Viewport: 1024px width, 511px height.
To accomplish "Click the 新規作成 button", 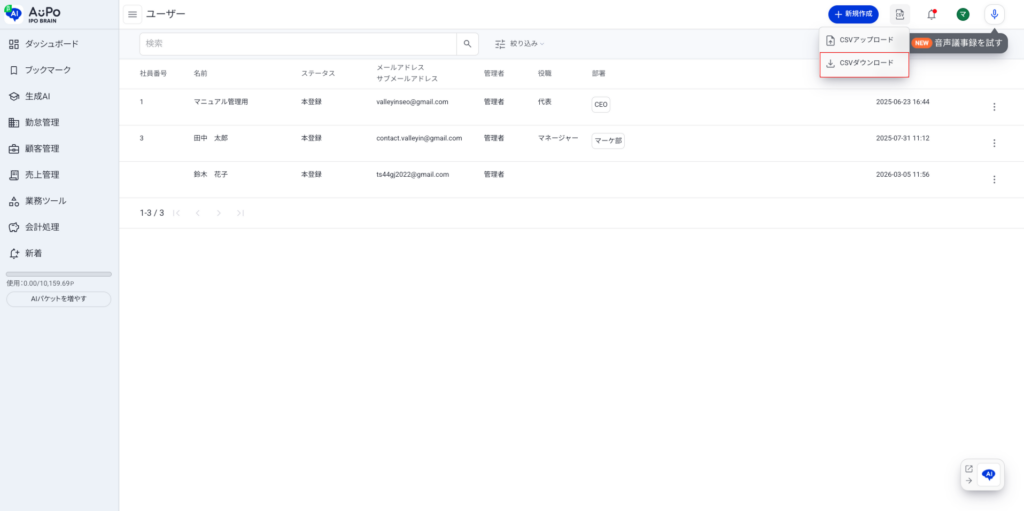I will tap(852, 14).
